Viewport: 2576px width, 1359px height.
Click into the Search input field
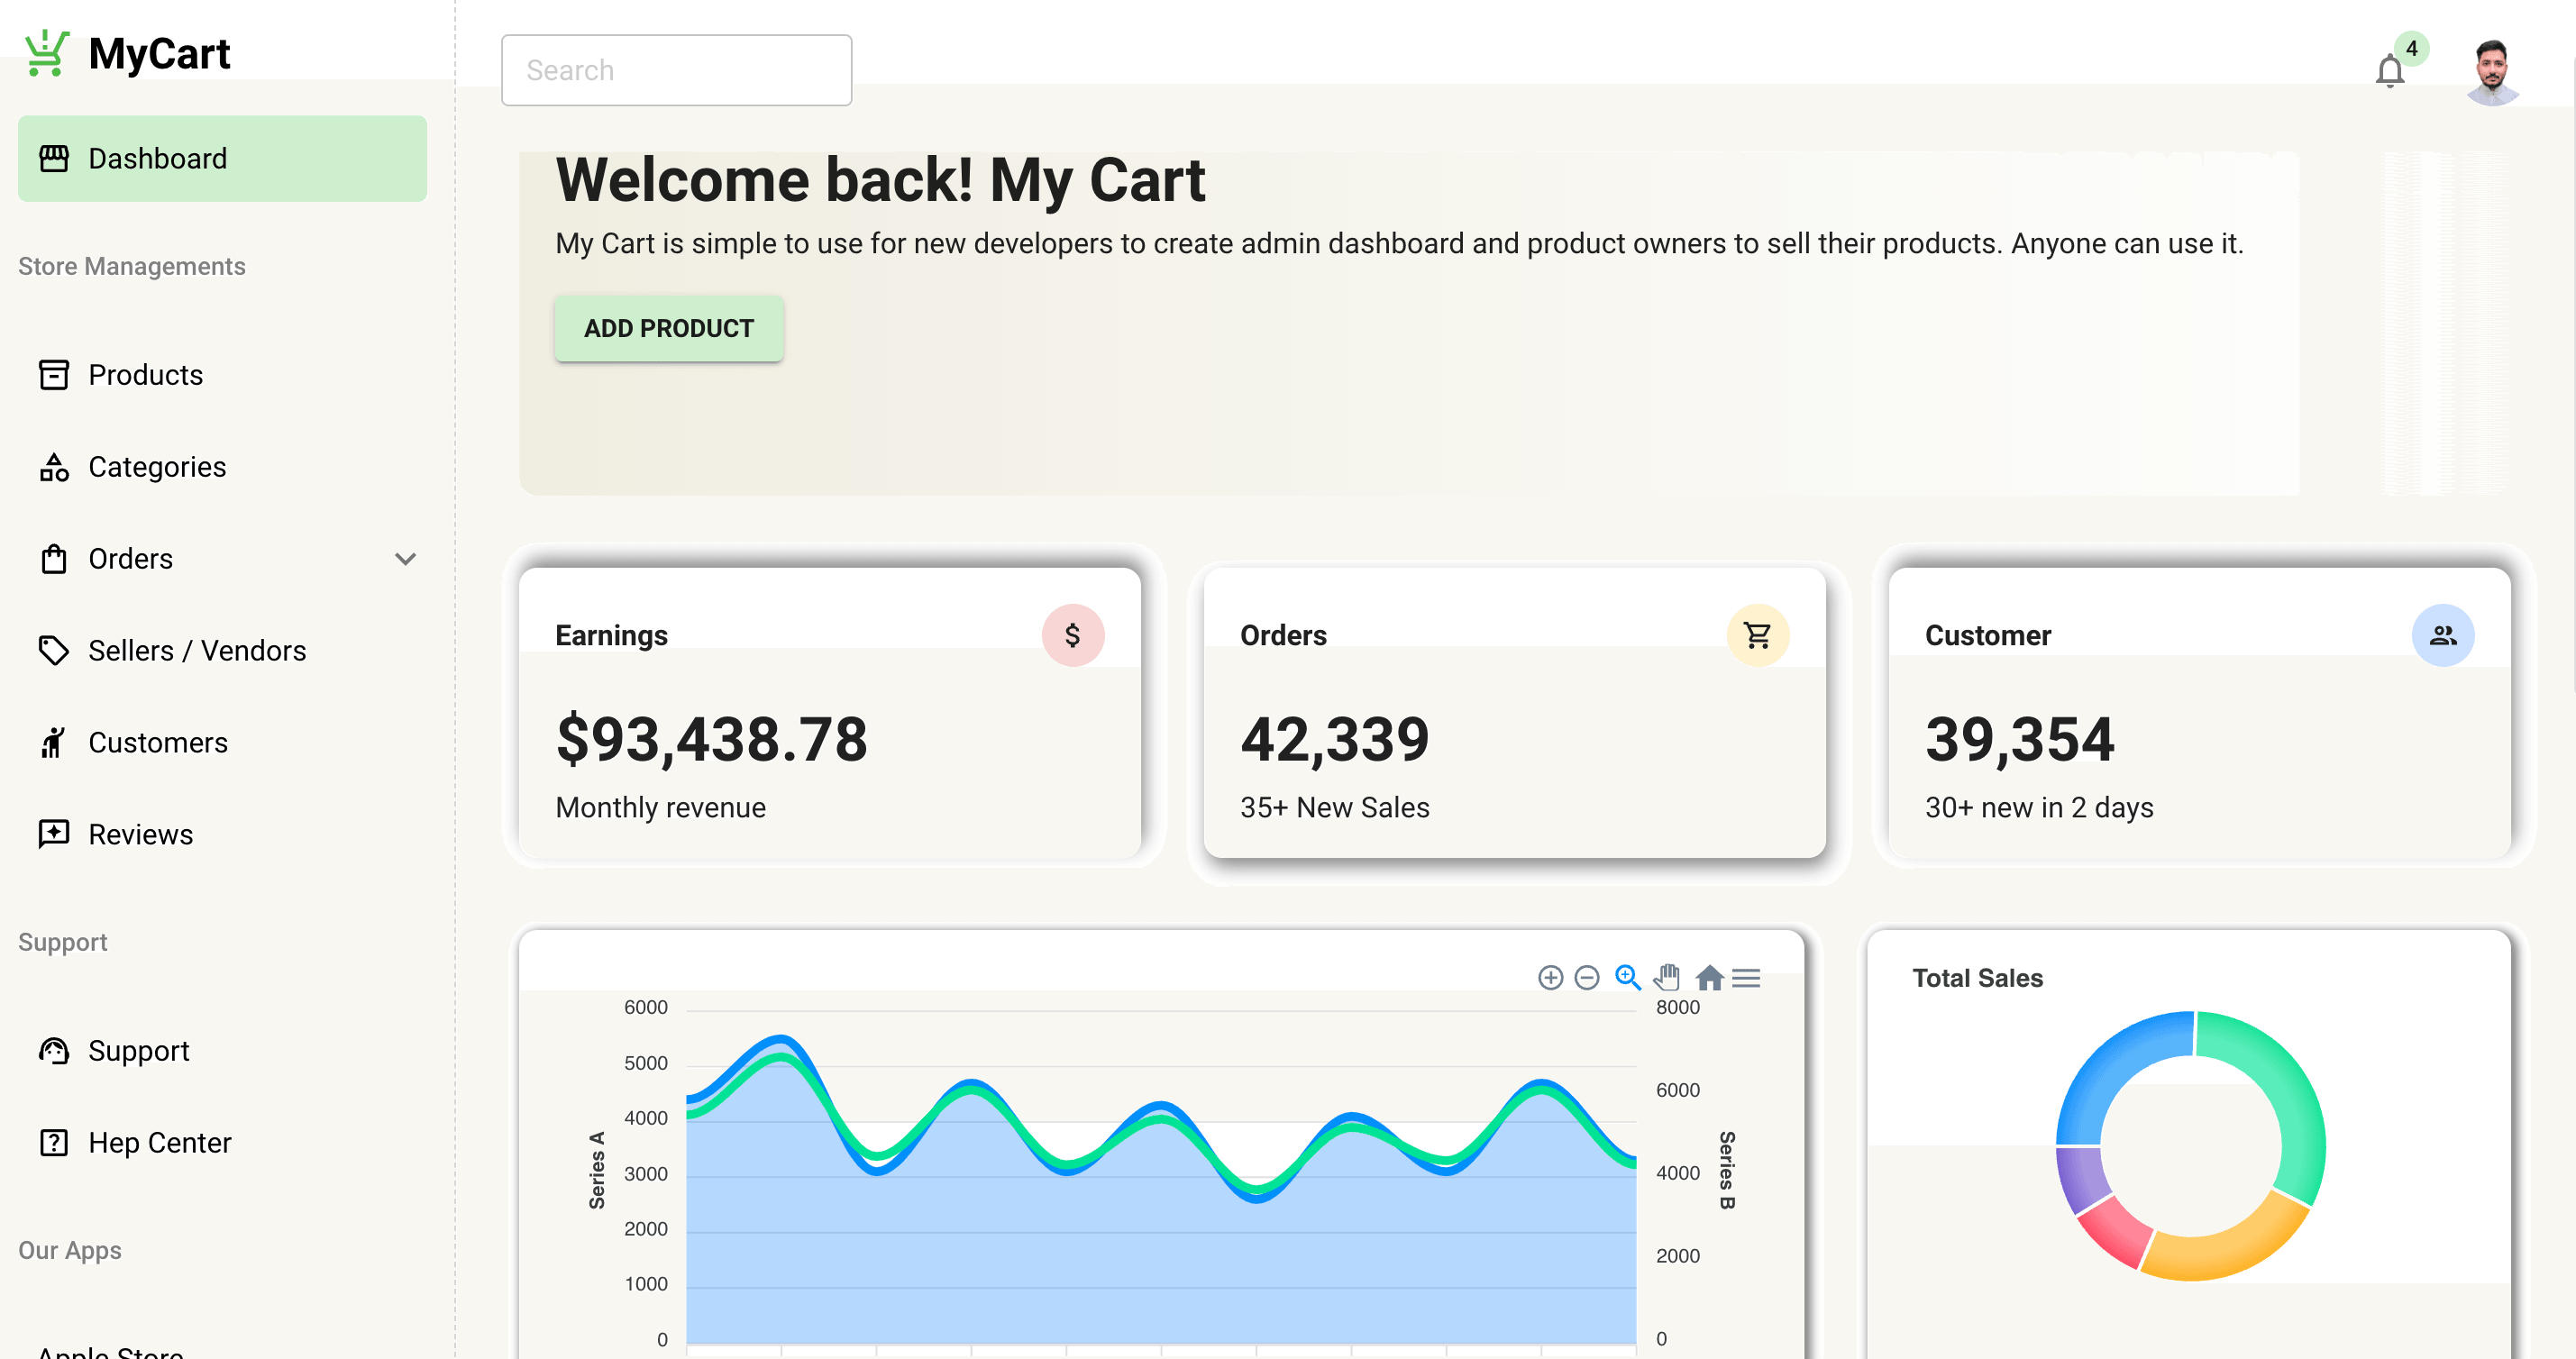676,70
